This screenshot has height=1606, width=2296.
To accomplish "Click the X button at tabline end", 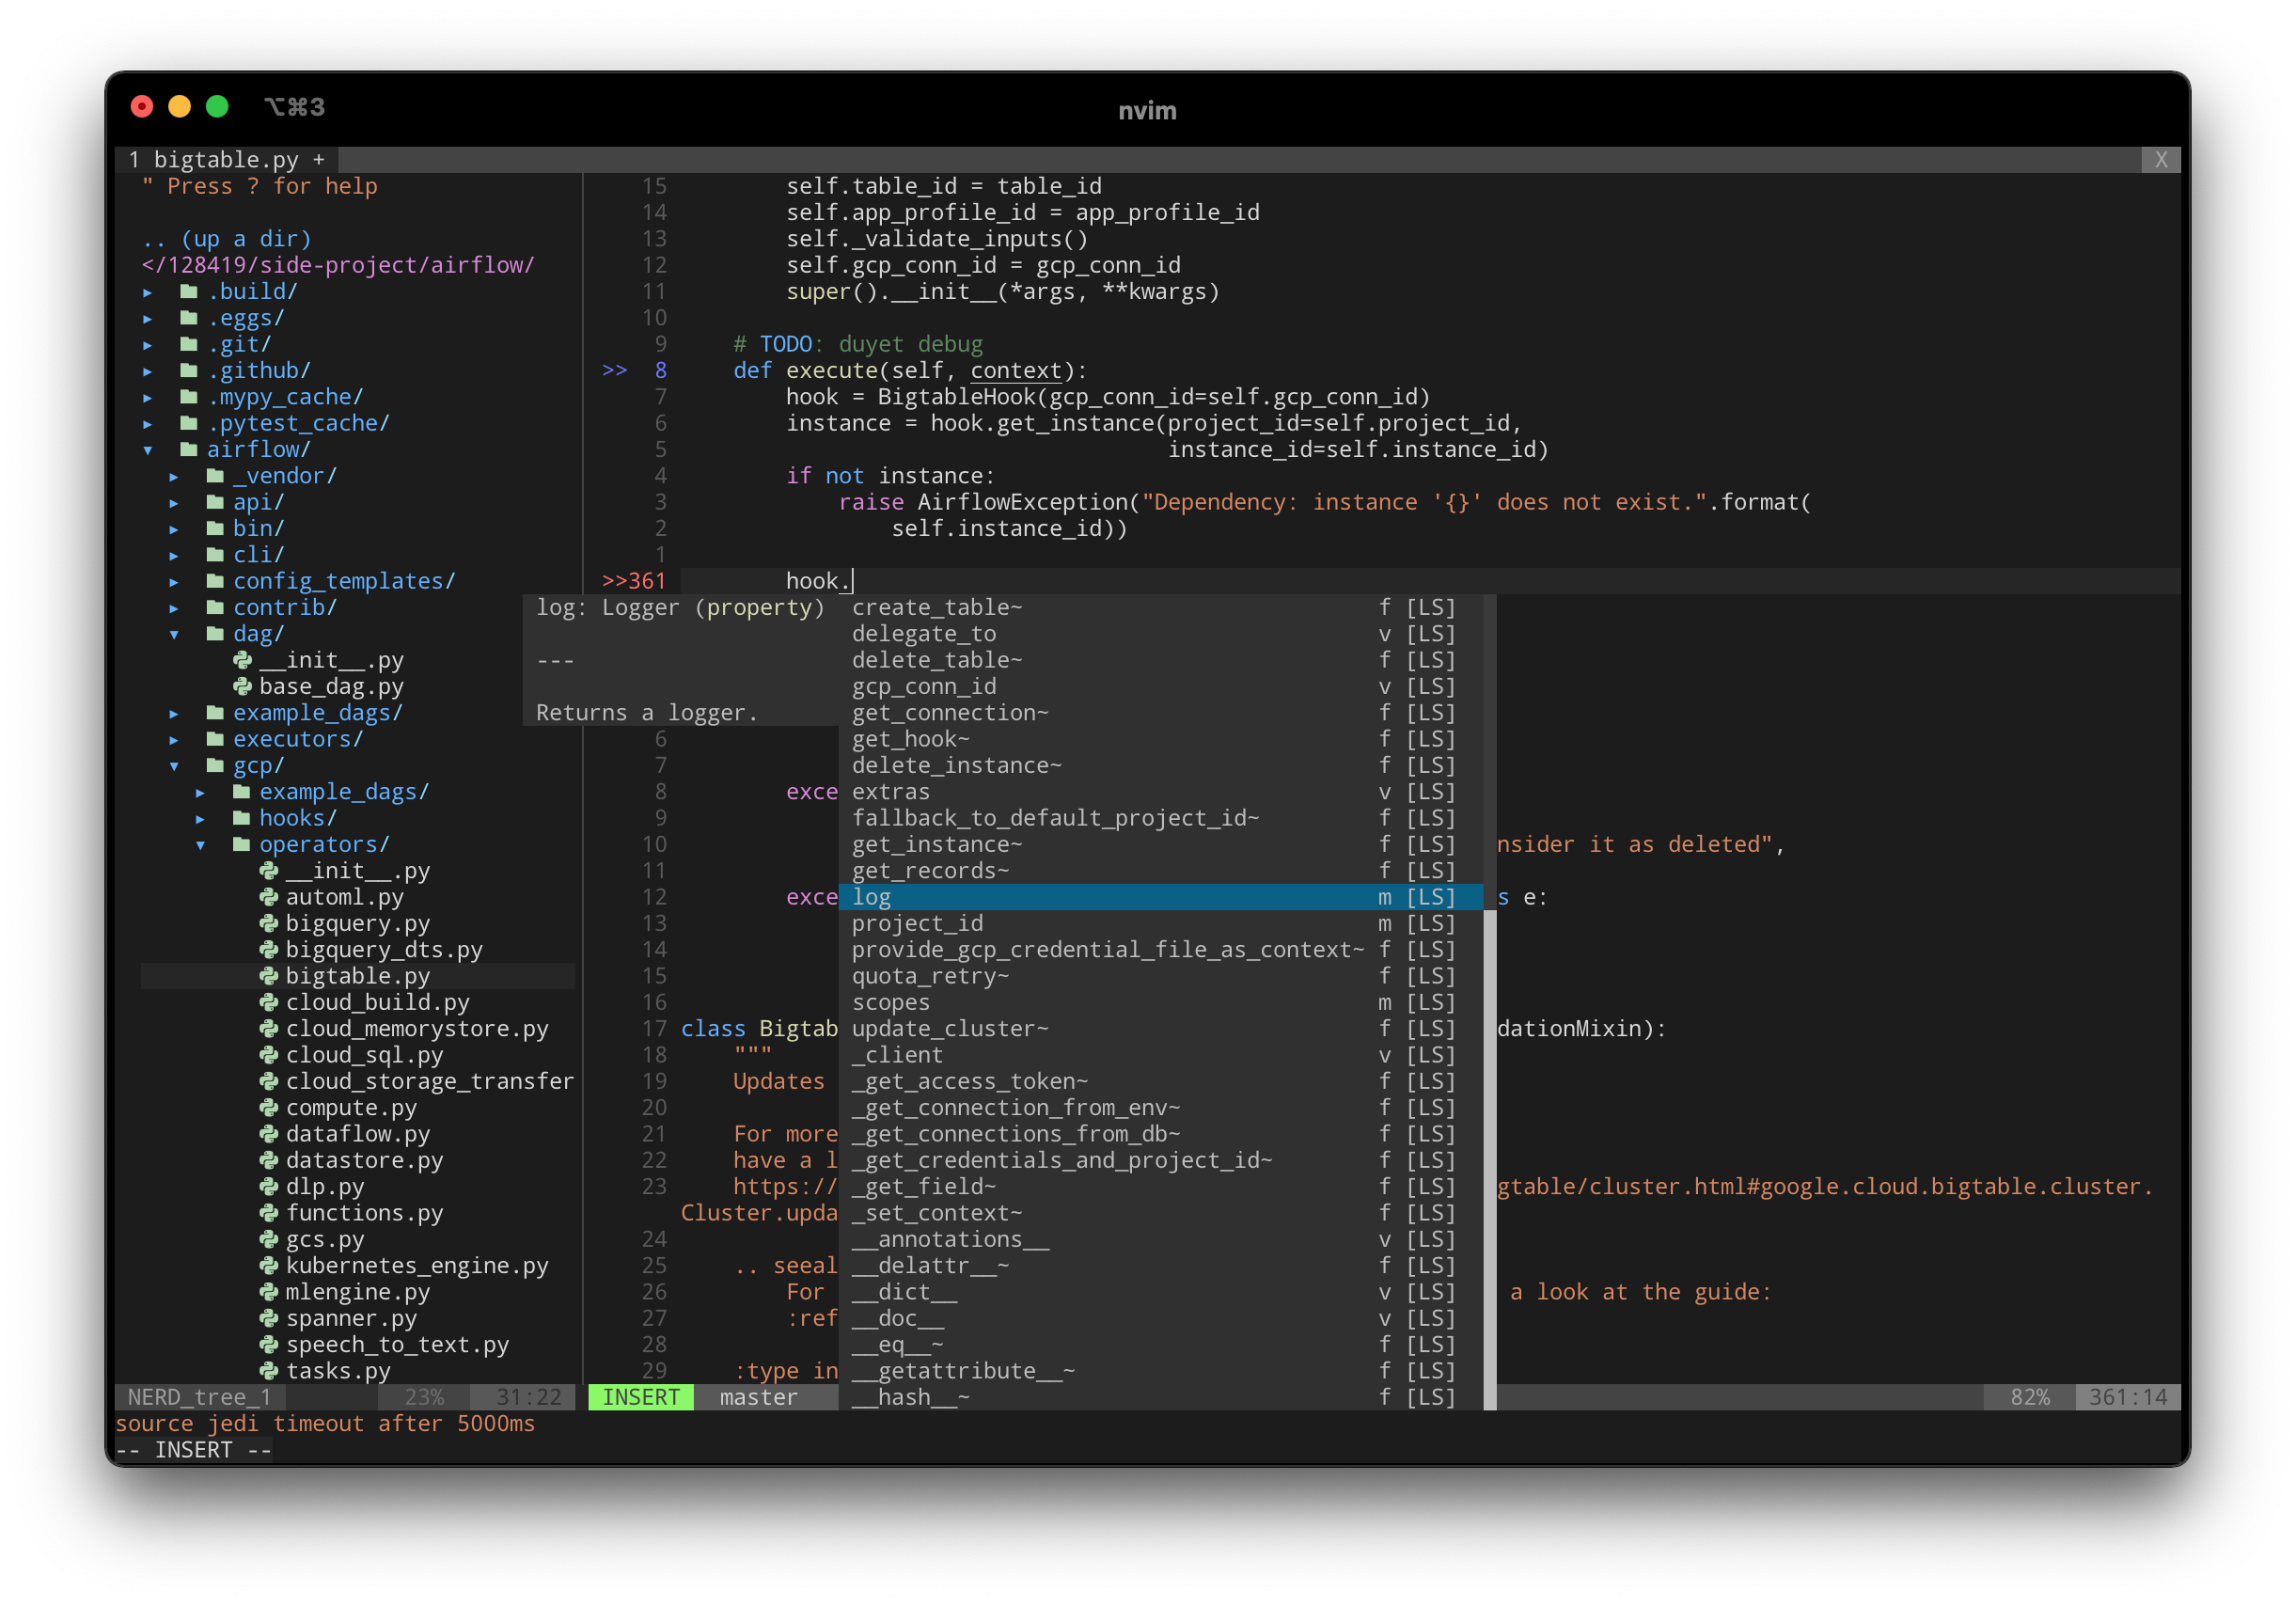I will pos(2161,160).
